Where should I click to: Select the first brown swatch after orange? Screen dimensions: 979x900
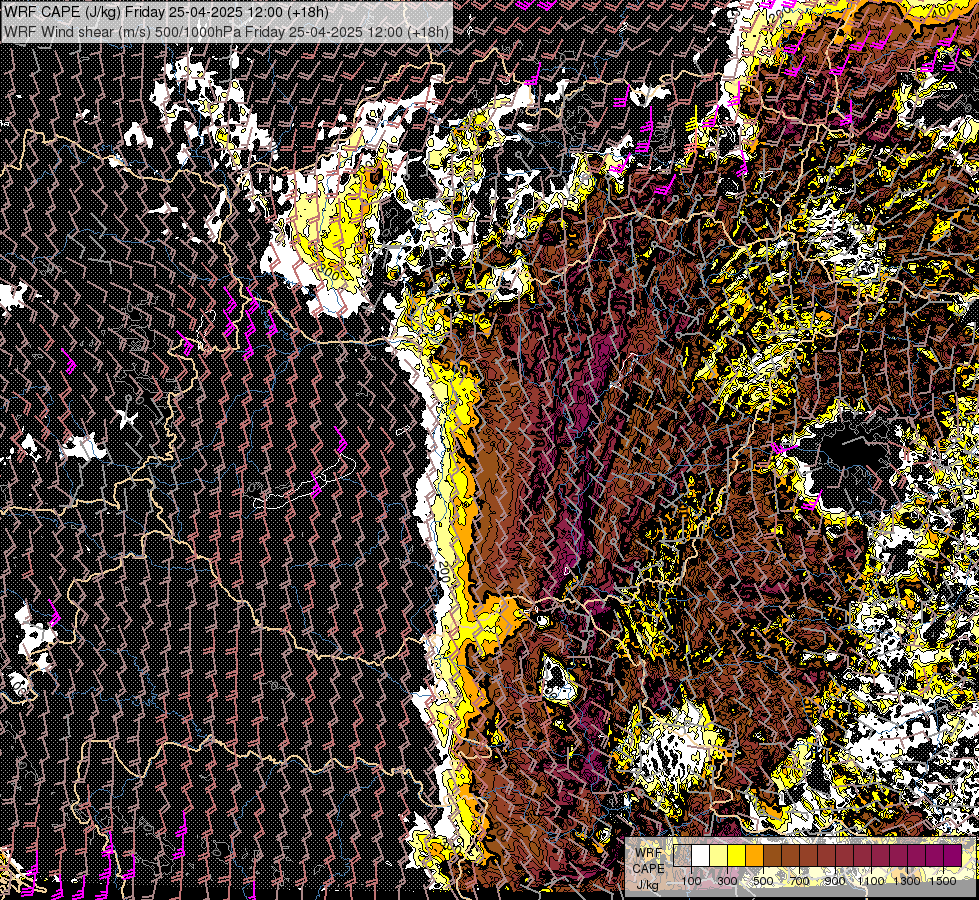point(772,855)
